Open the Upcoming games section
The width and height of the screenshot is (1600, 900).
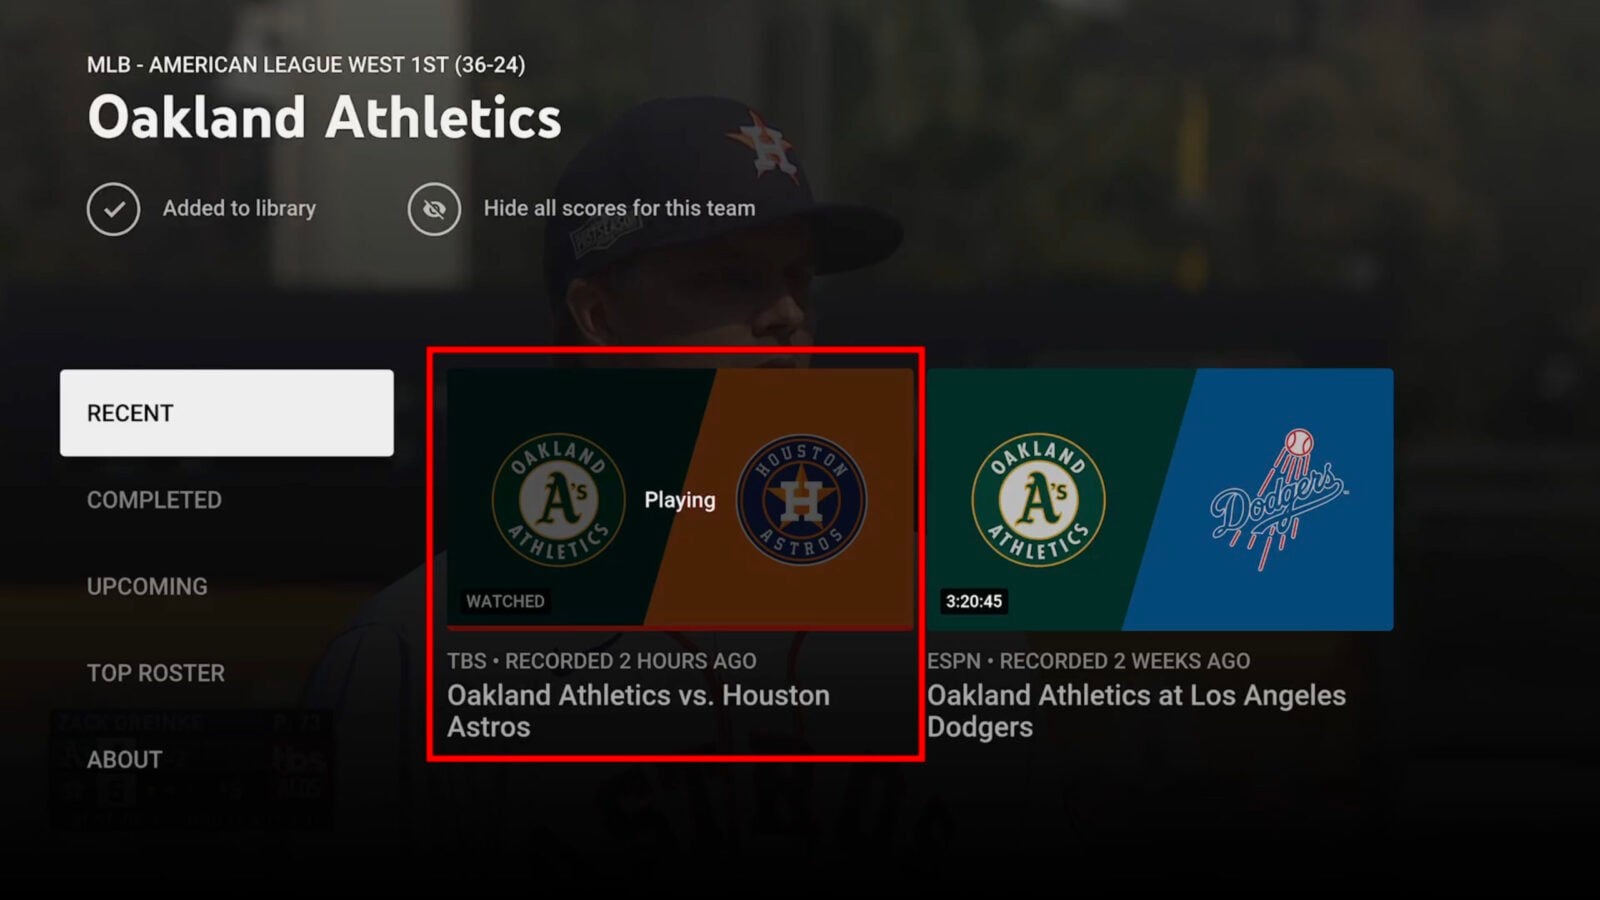click(147, 587)
